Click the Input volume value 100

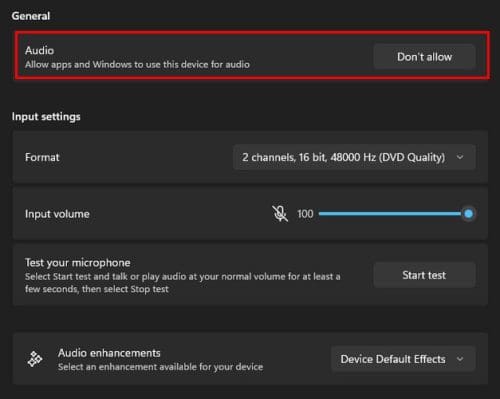(305, 214)
